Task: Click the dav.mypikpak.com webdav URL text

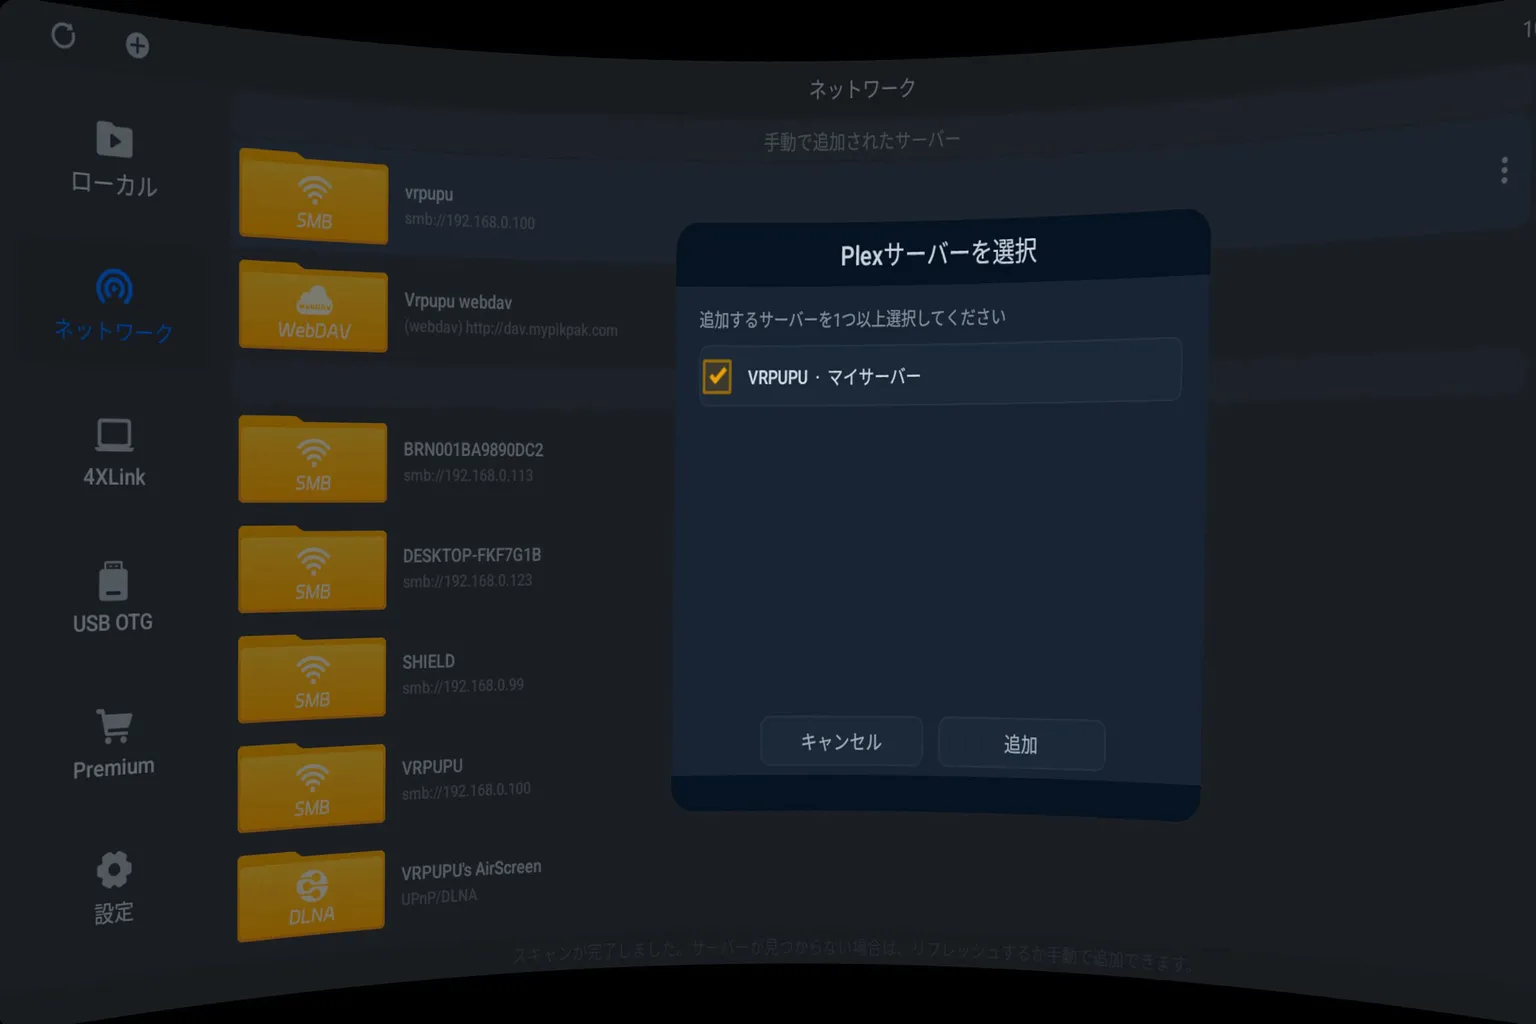Action: [511, 328]
